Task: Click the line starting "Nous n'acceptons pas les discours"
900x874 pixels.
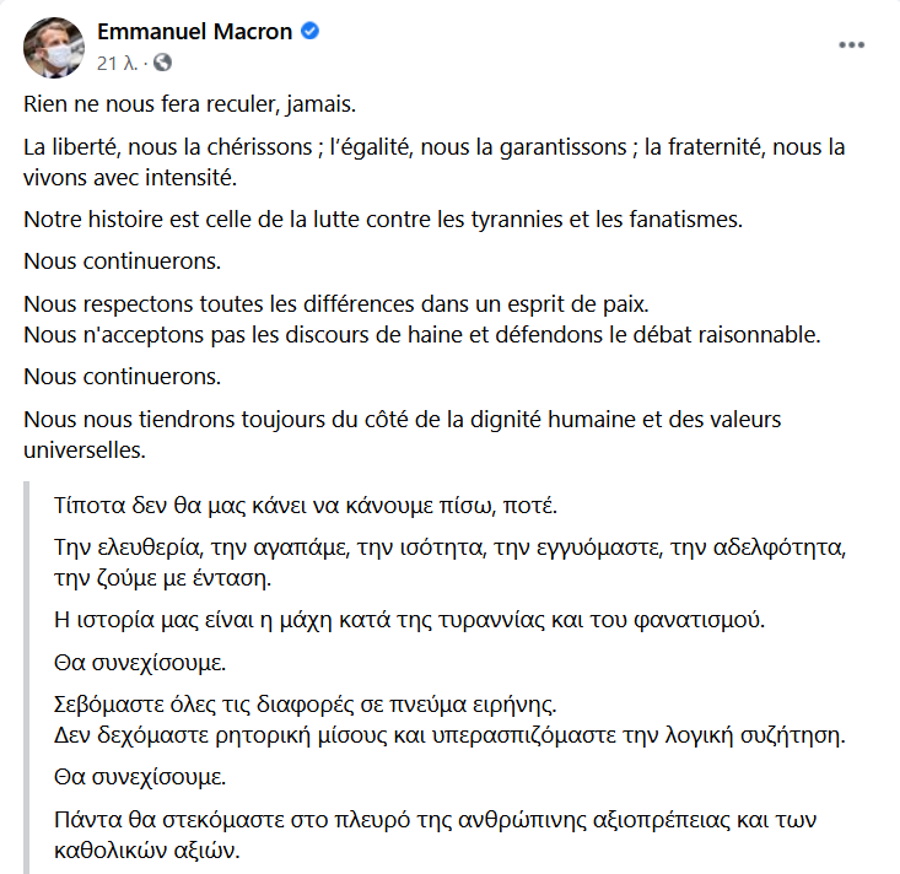Action: 421,334
